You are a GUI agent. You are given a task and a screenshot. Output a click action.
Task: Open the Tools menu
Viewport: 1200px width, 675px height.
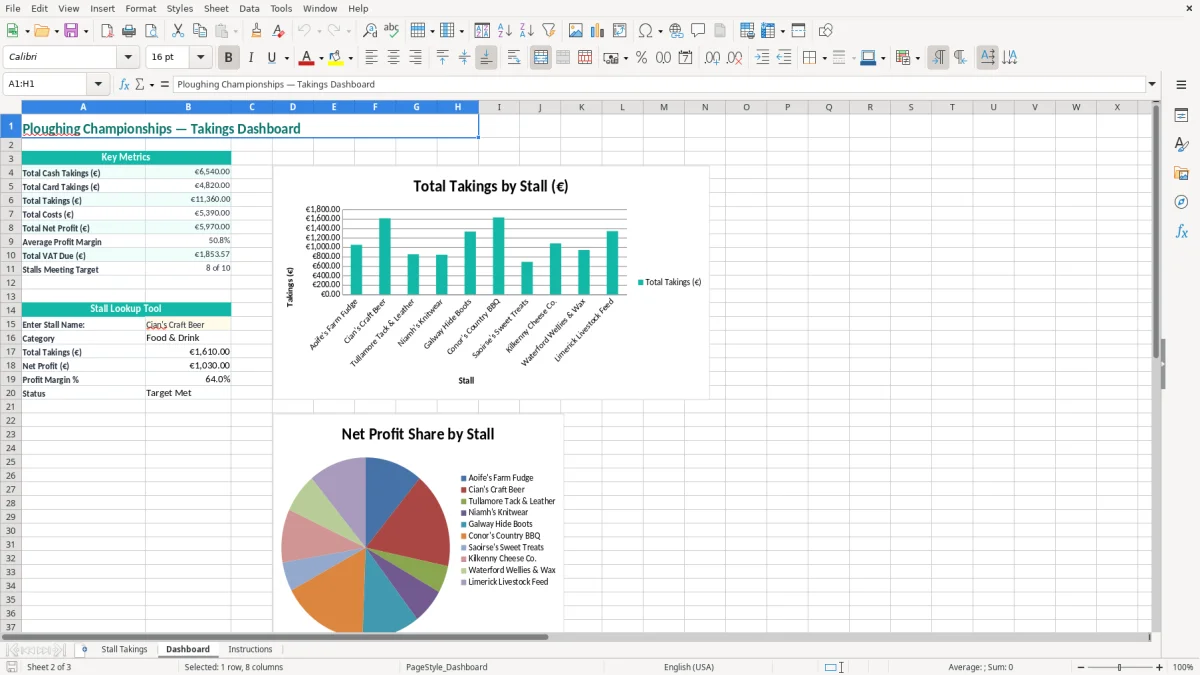281,8
